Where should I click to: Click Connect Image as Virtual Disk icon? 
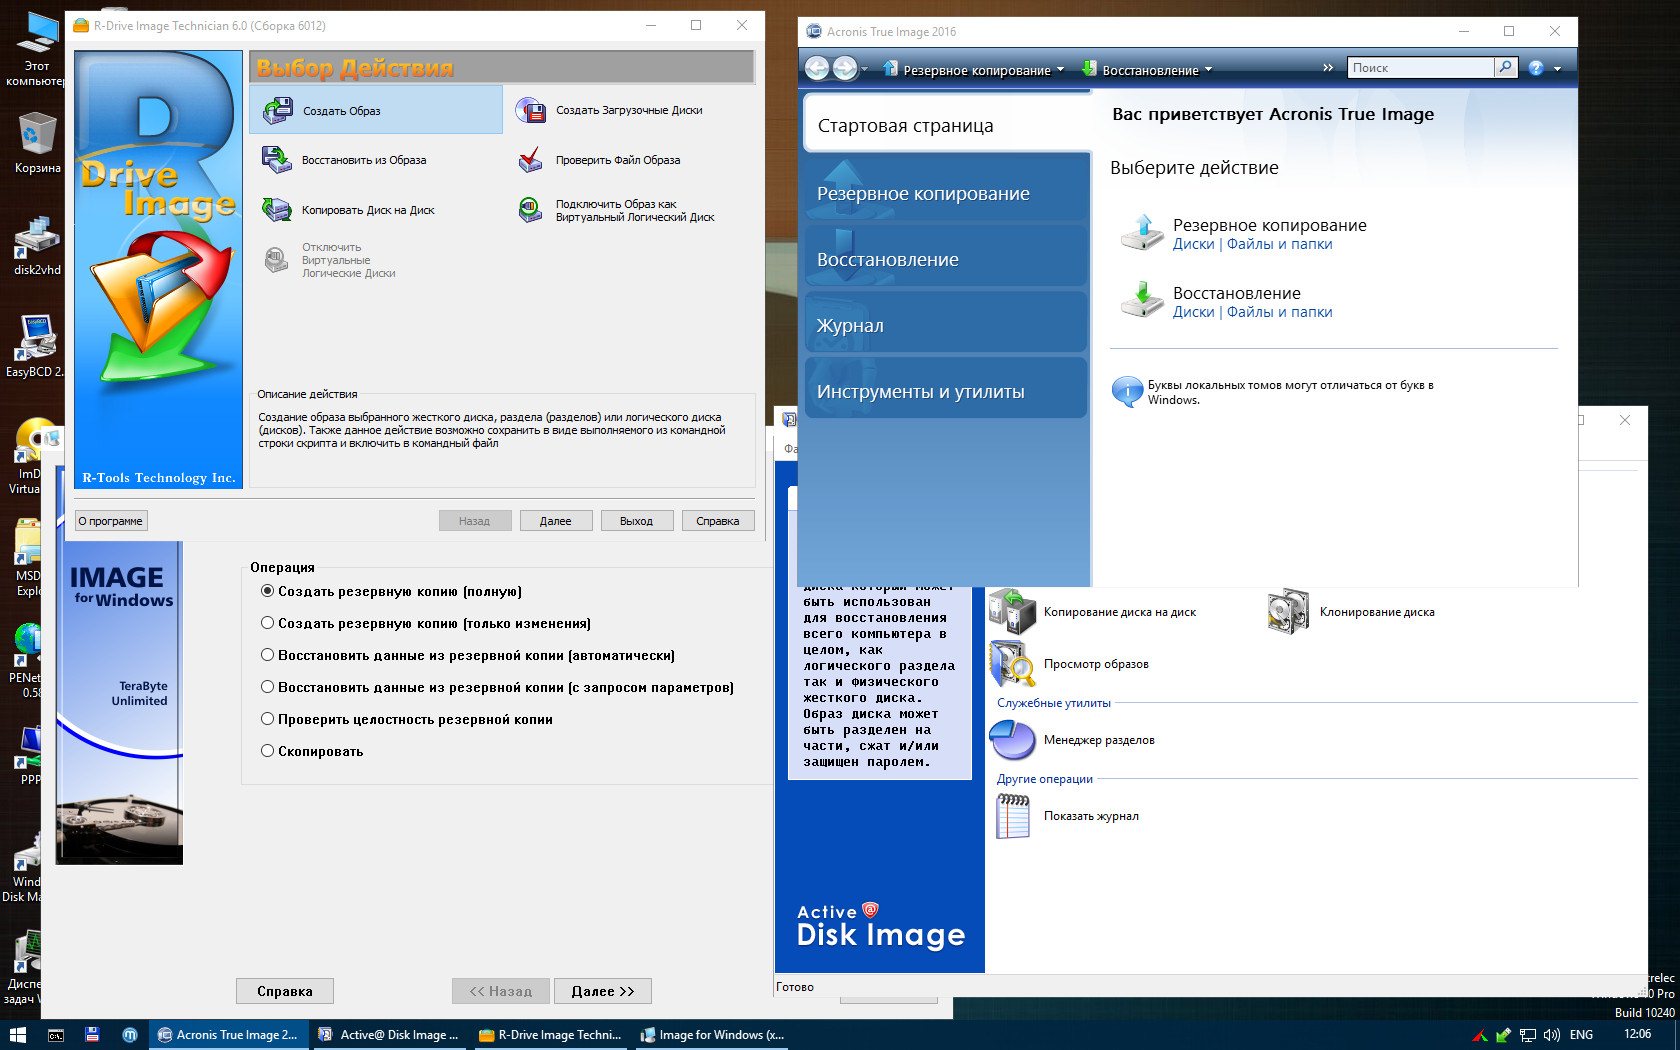531,210
